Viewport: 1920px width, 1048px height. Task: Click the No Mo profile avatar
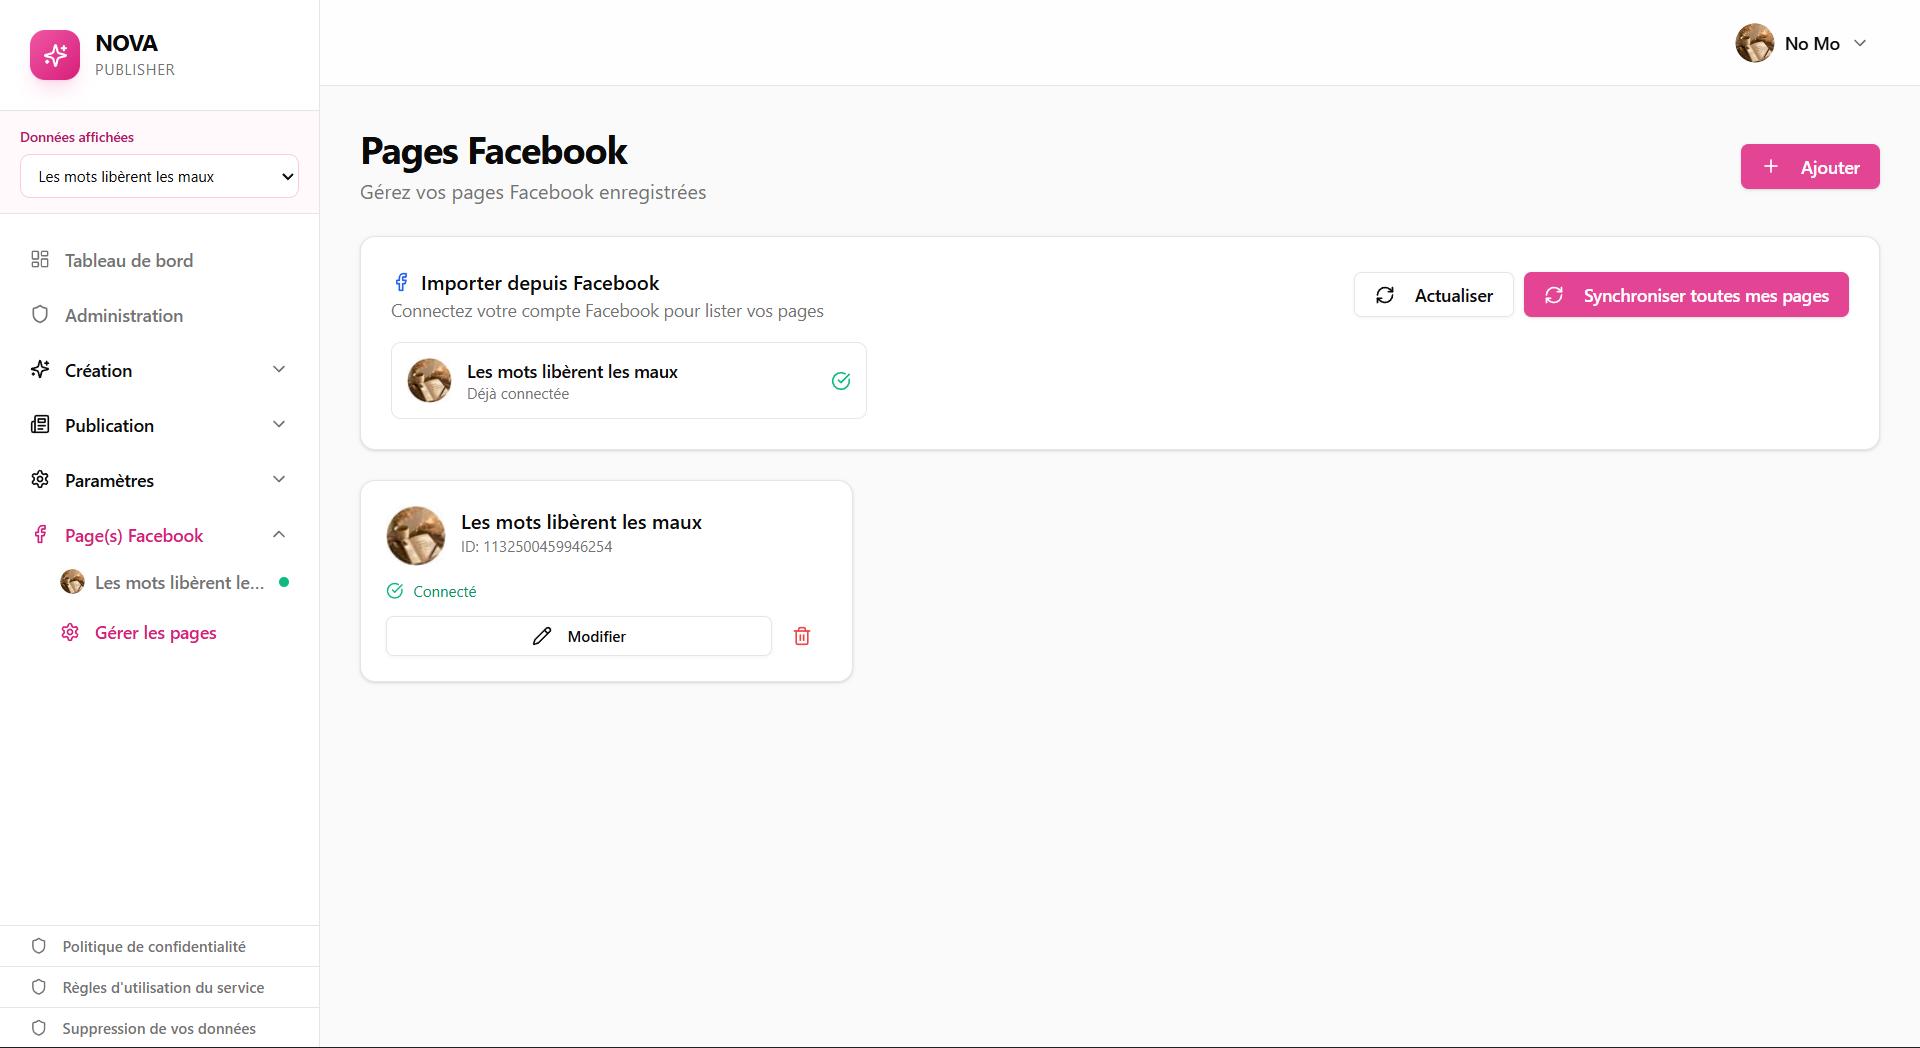pos(1755,43)
